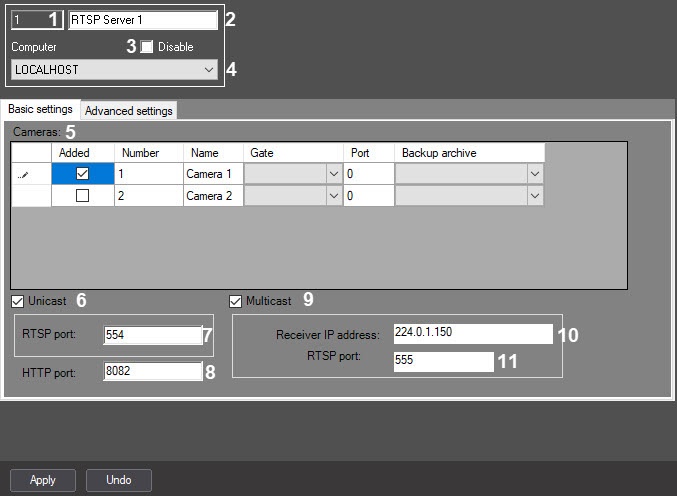The height and width of the screenshot is (496, 677).
Task: Focus the Unicast RTSP port 554 field
Action: tap(152, 336)
